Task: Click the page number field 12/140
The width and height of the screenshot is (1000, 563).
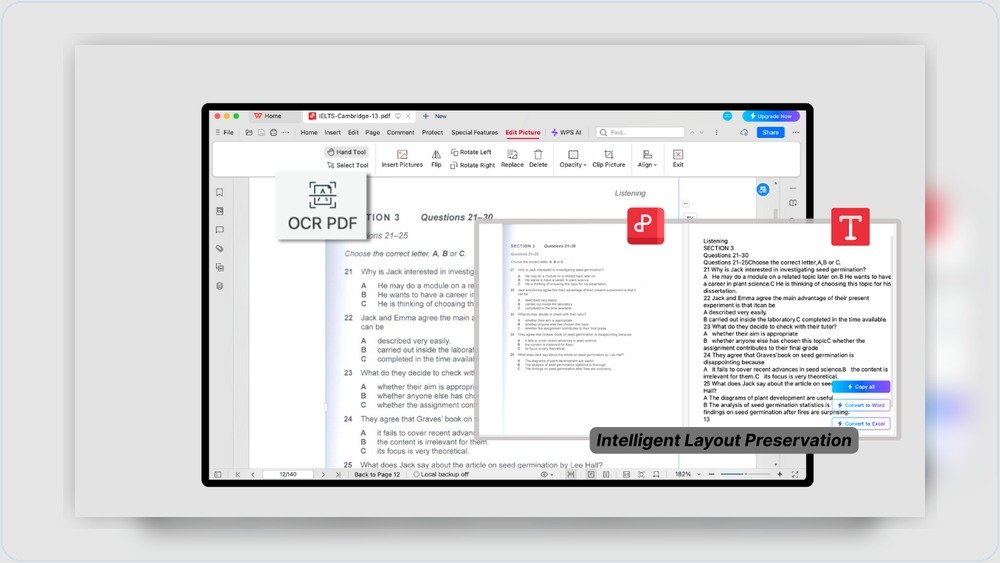Action: [288, 474]
